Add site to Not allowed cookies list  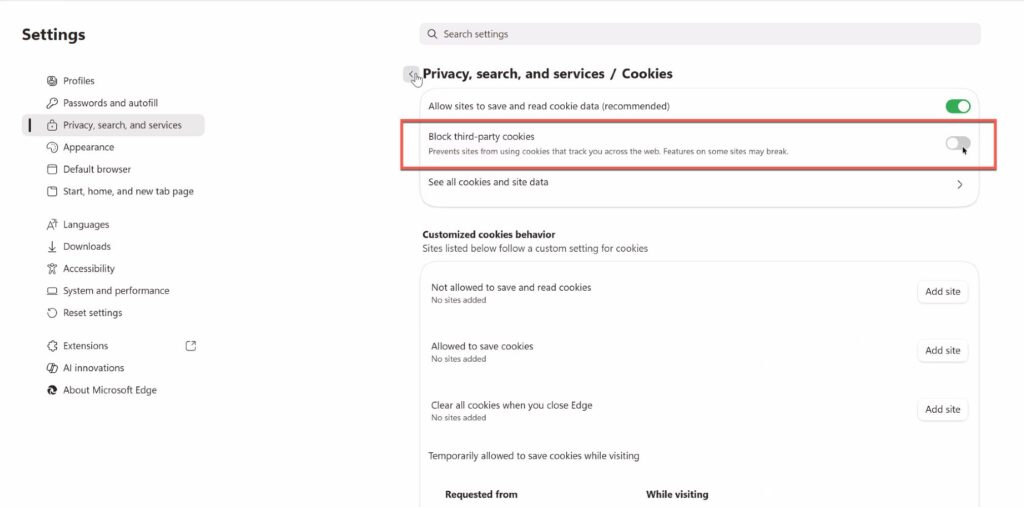(x=942, y=292)
